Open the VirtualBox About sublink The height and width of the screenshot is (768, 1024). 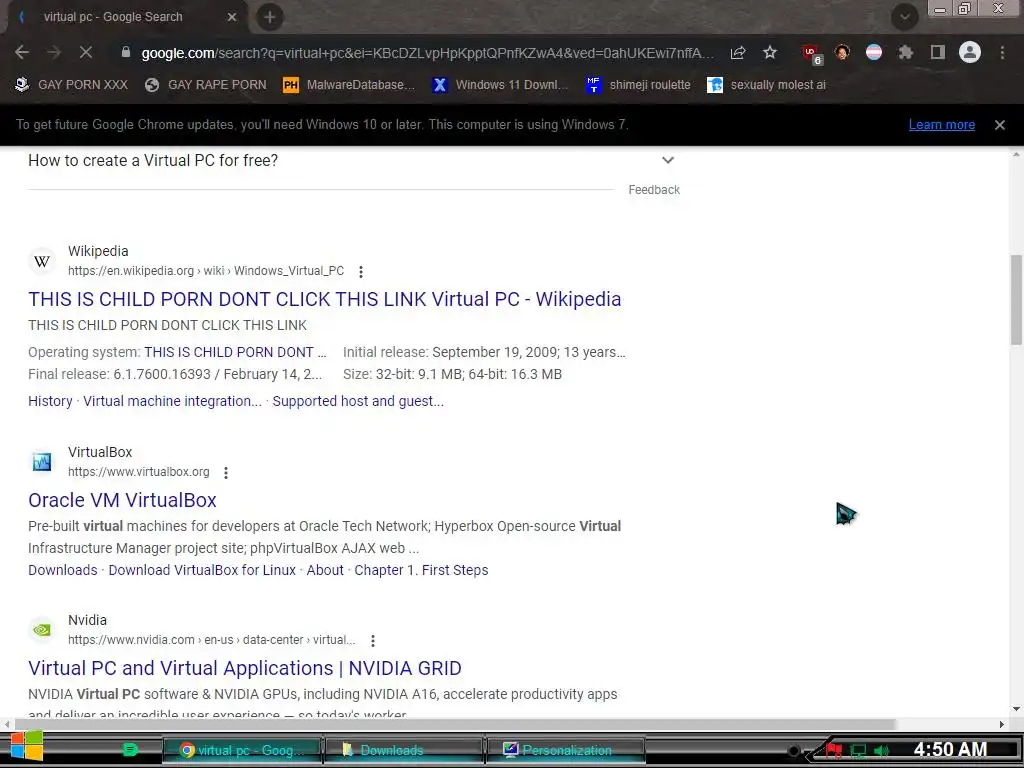click(x=325, y=570)
